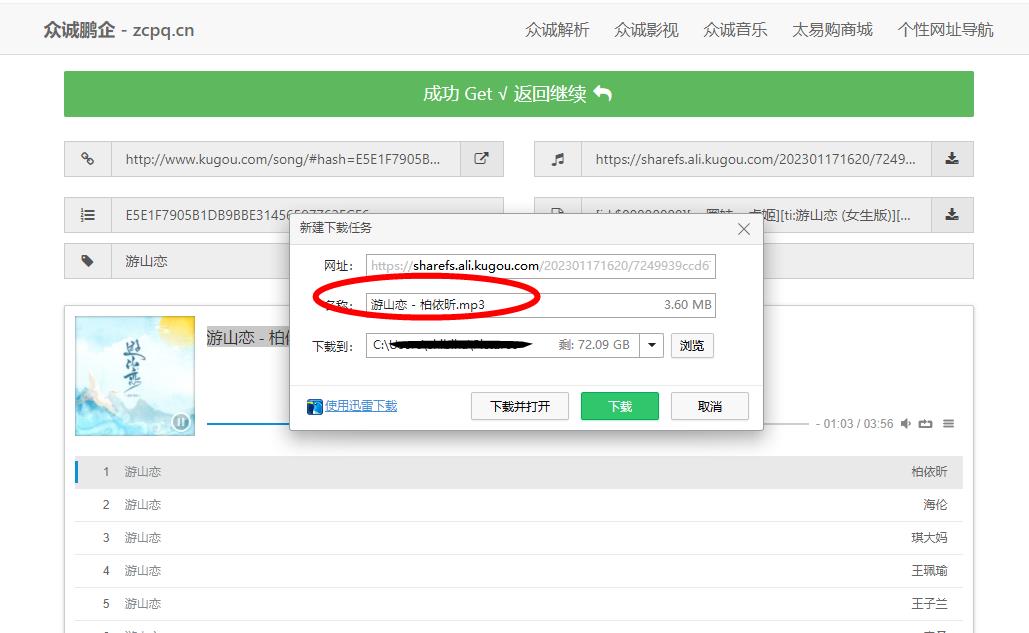This screenshot has width=1029, height=633.
Task: Select playlist track 3 by 琪大妈
Action: click(518, 538)
